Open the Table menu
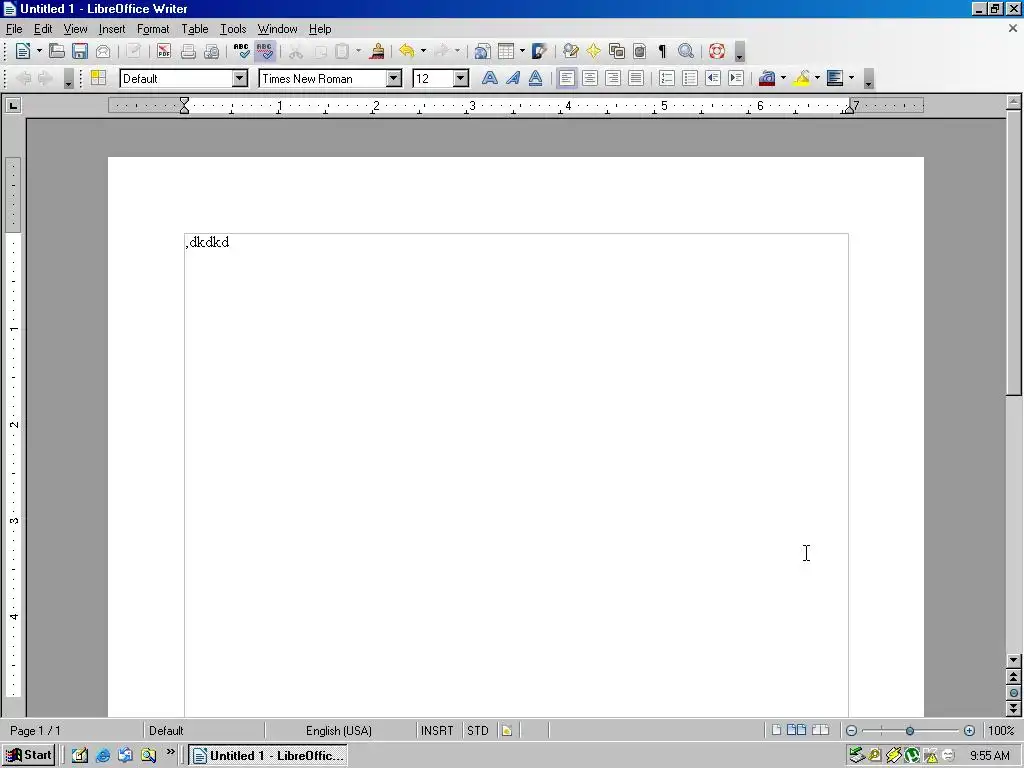This screenshot has width=1024, height=768. pyautogui.click(x=195, y=29)
